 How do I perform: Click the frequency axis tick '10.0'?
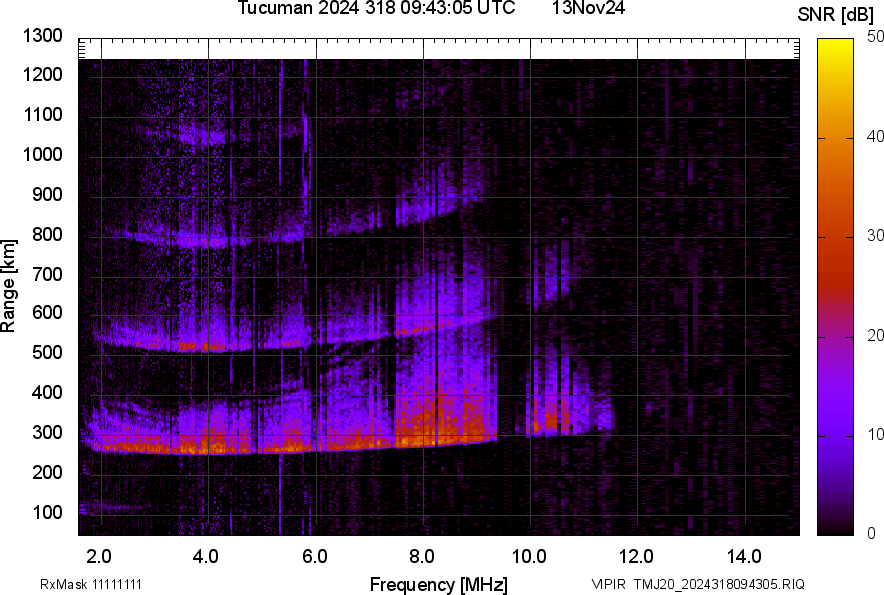(x=529, y=557)
